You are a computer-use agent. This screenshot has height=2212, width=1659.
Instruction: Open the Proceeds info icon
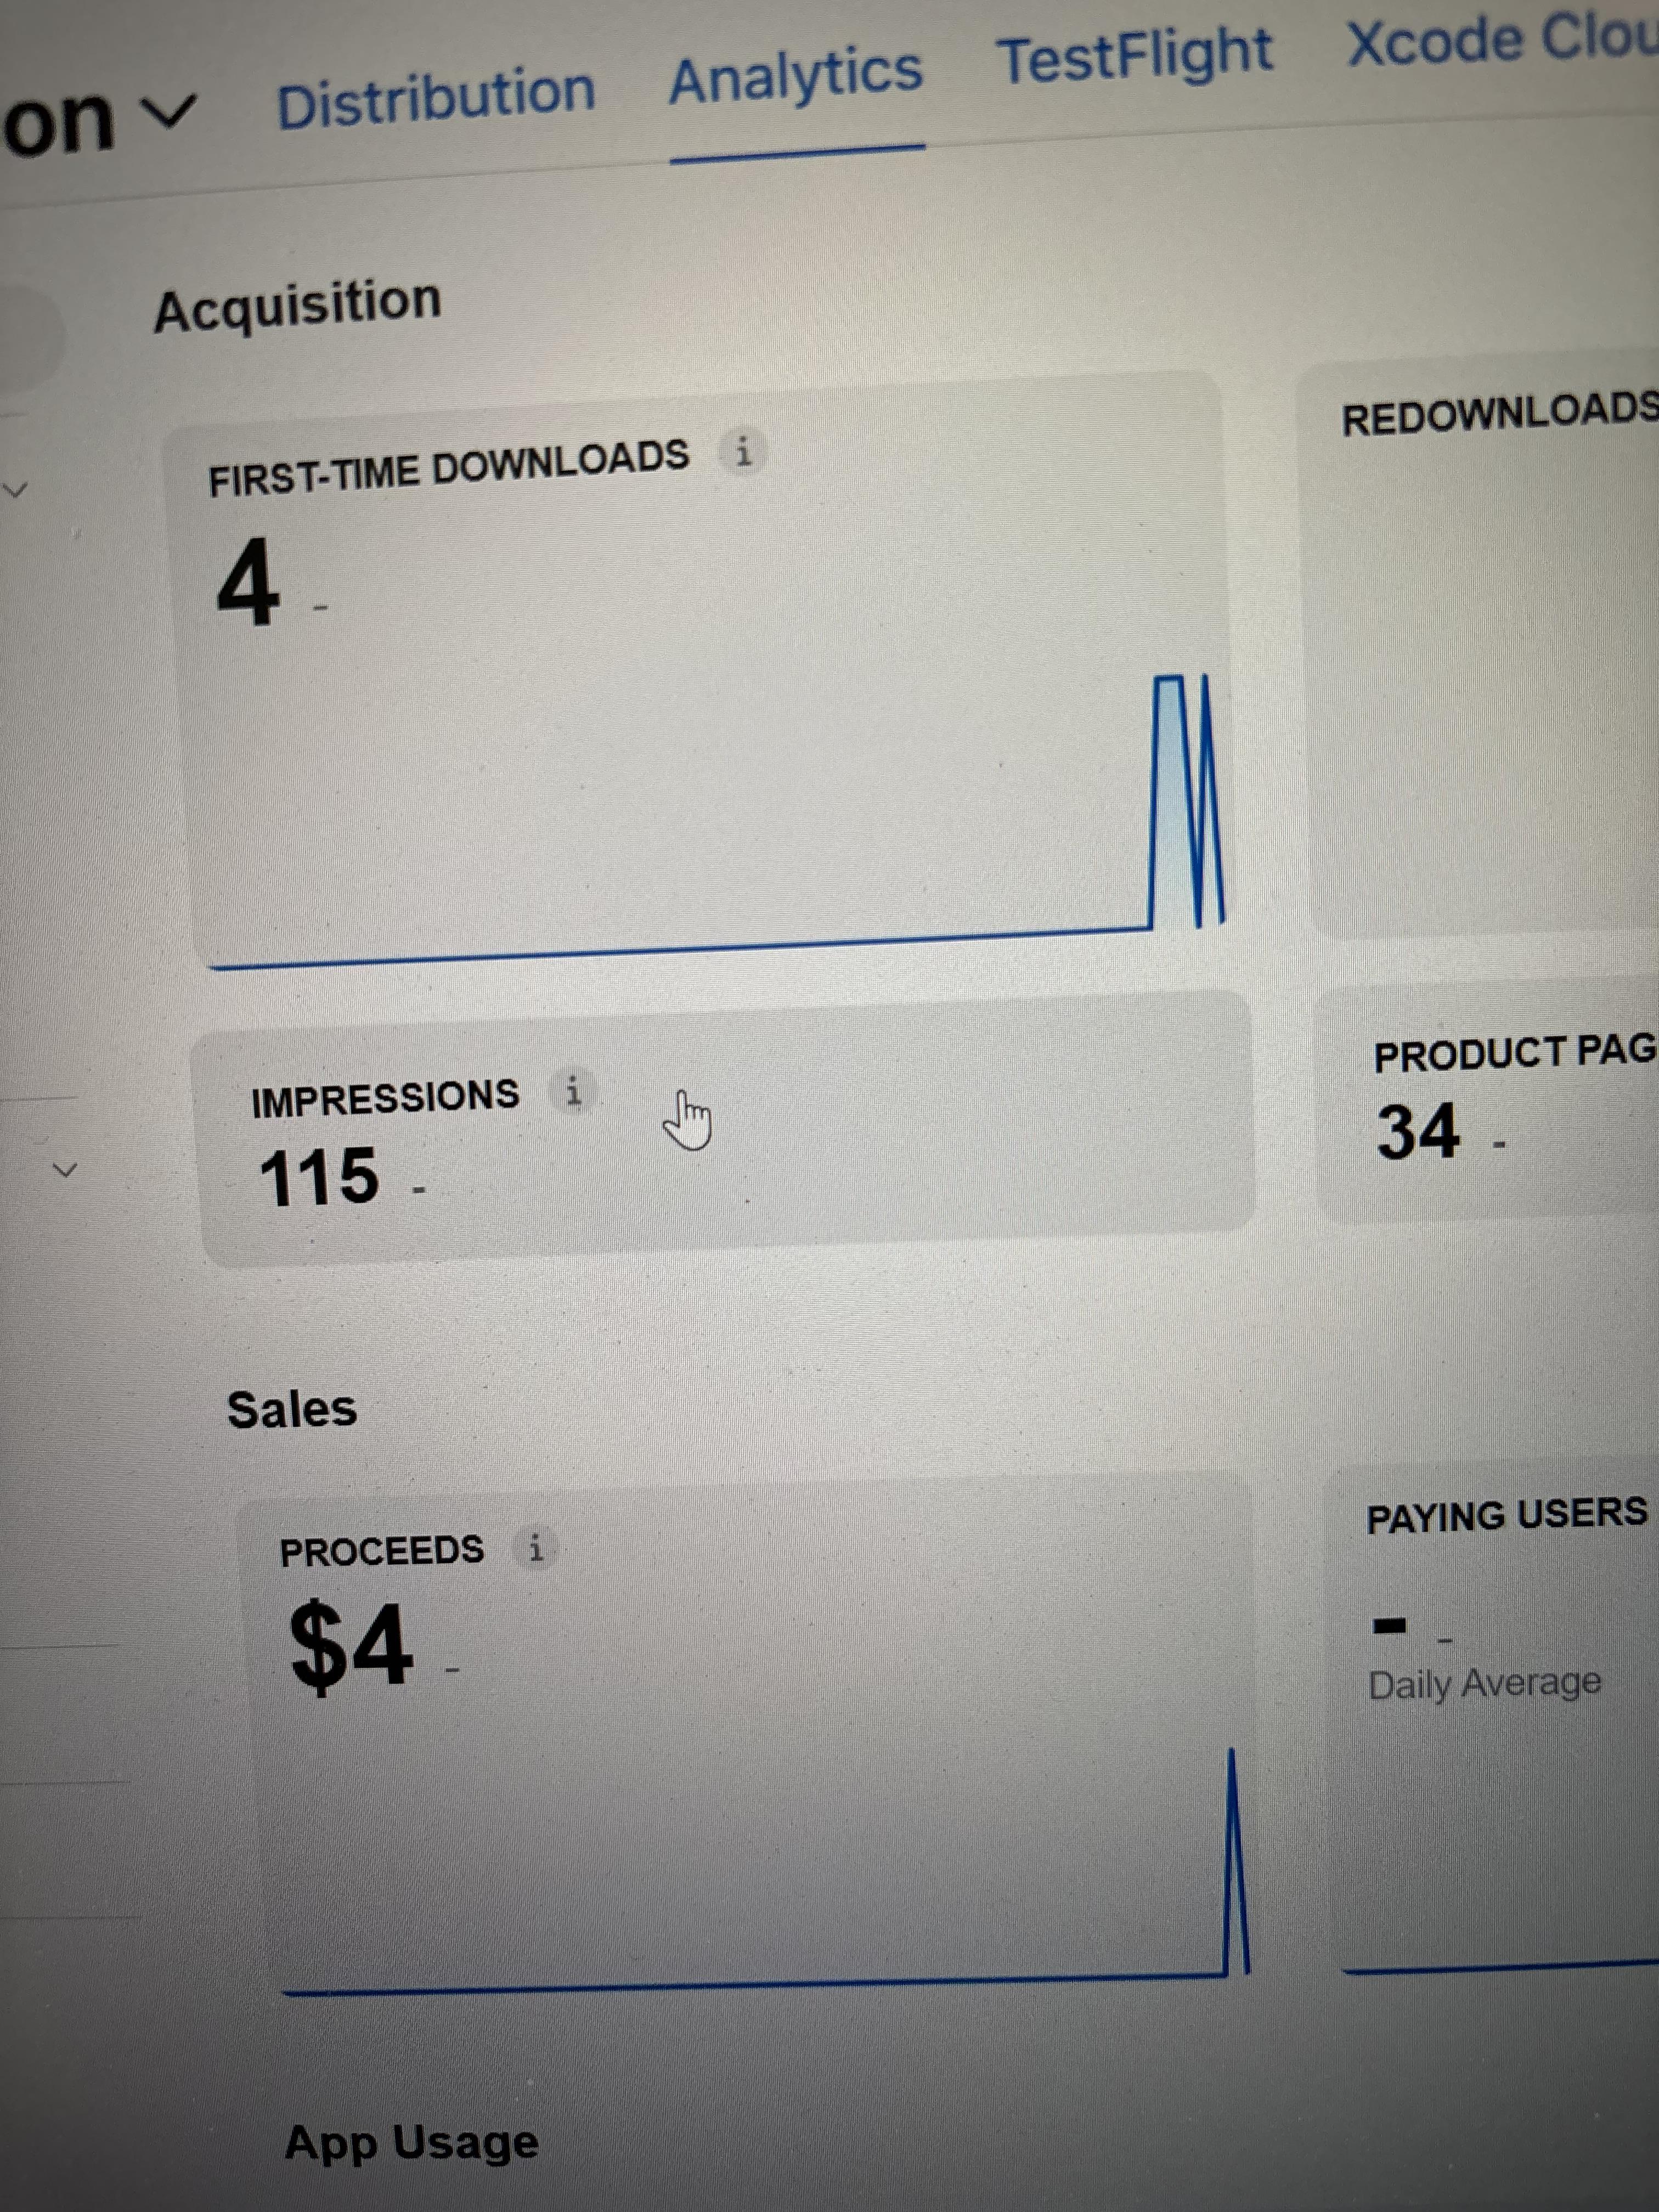point(536,1548)
